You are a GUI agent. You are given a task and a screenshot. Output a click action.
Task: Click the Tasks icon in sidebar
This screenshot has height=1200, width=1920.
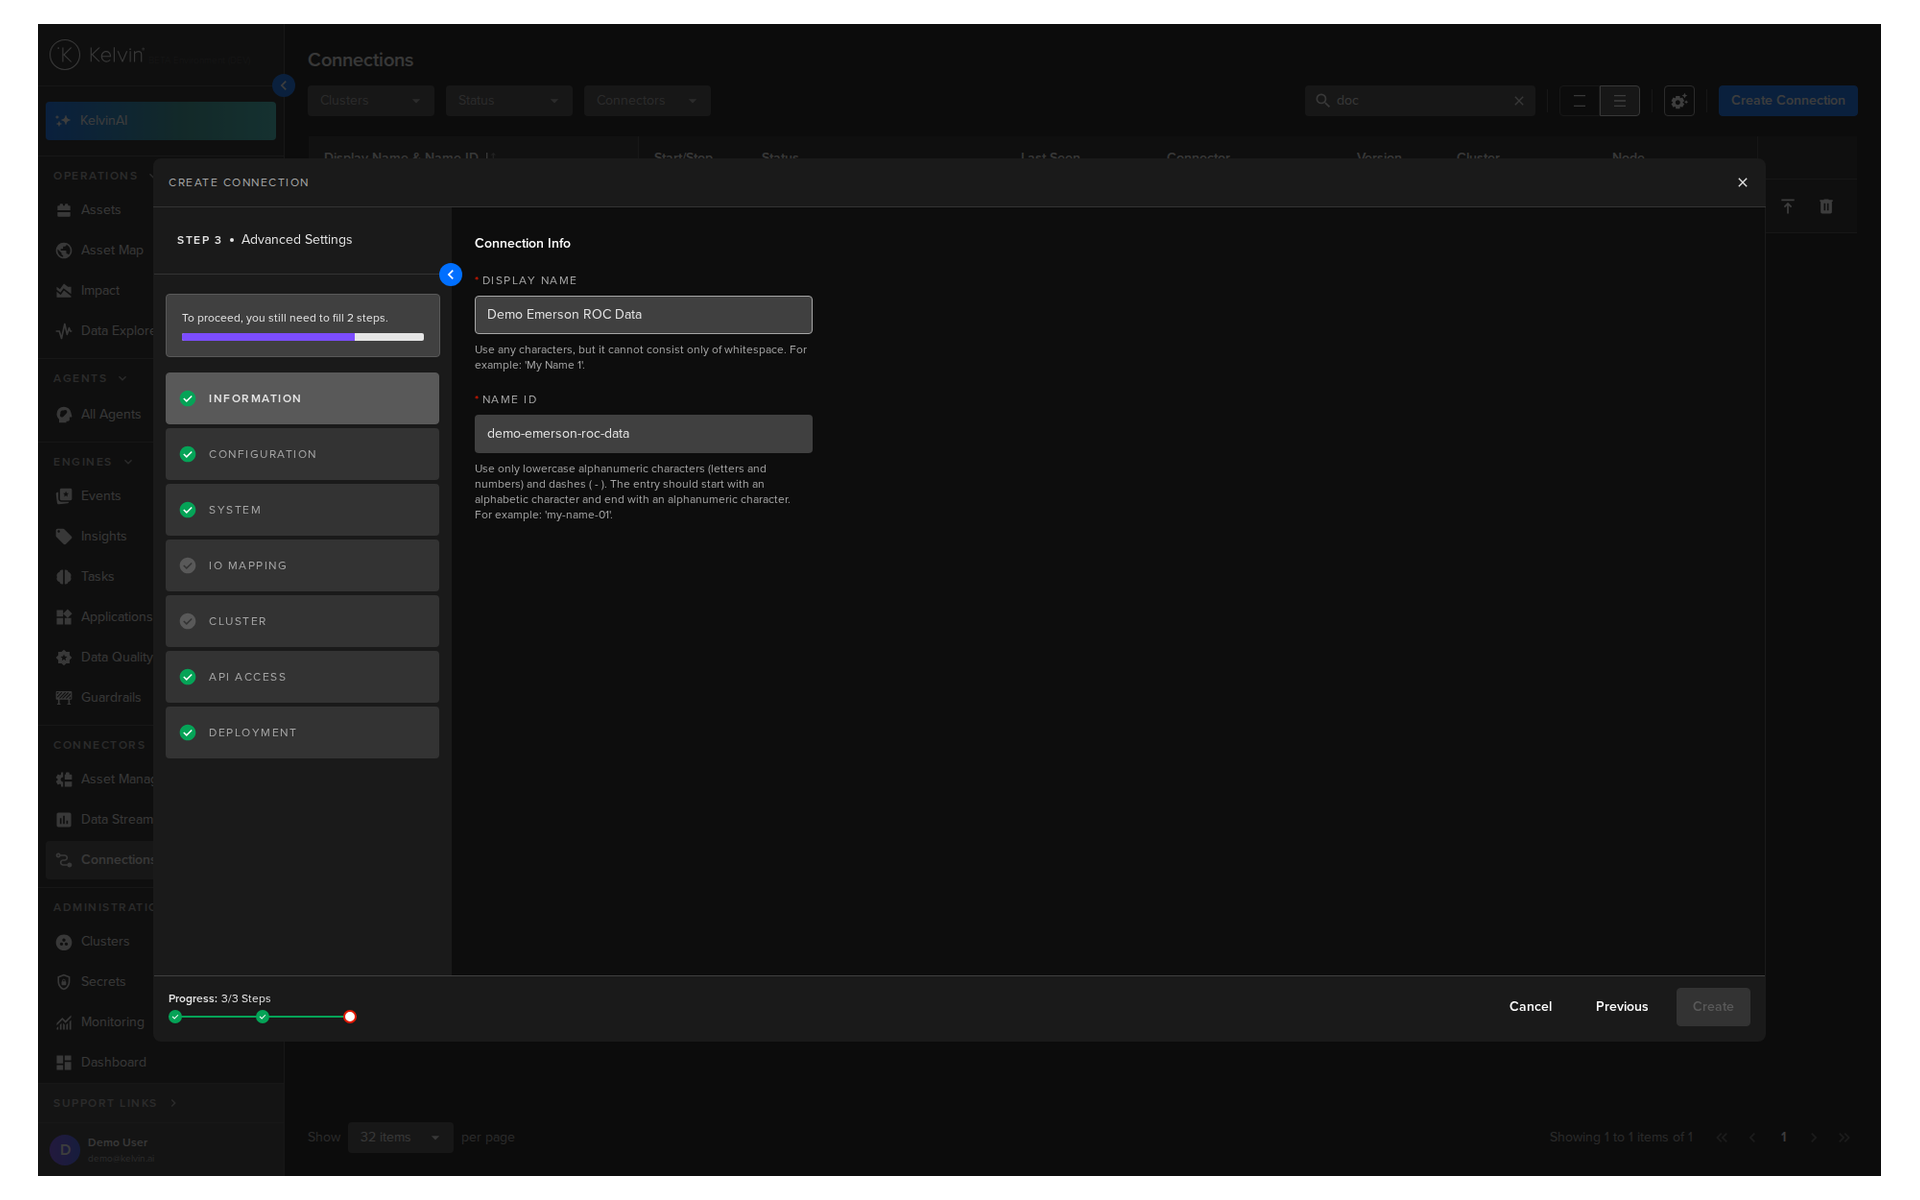point(64,576)
